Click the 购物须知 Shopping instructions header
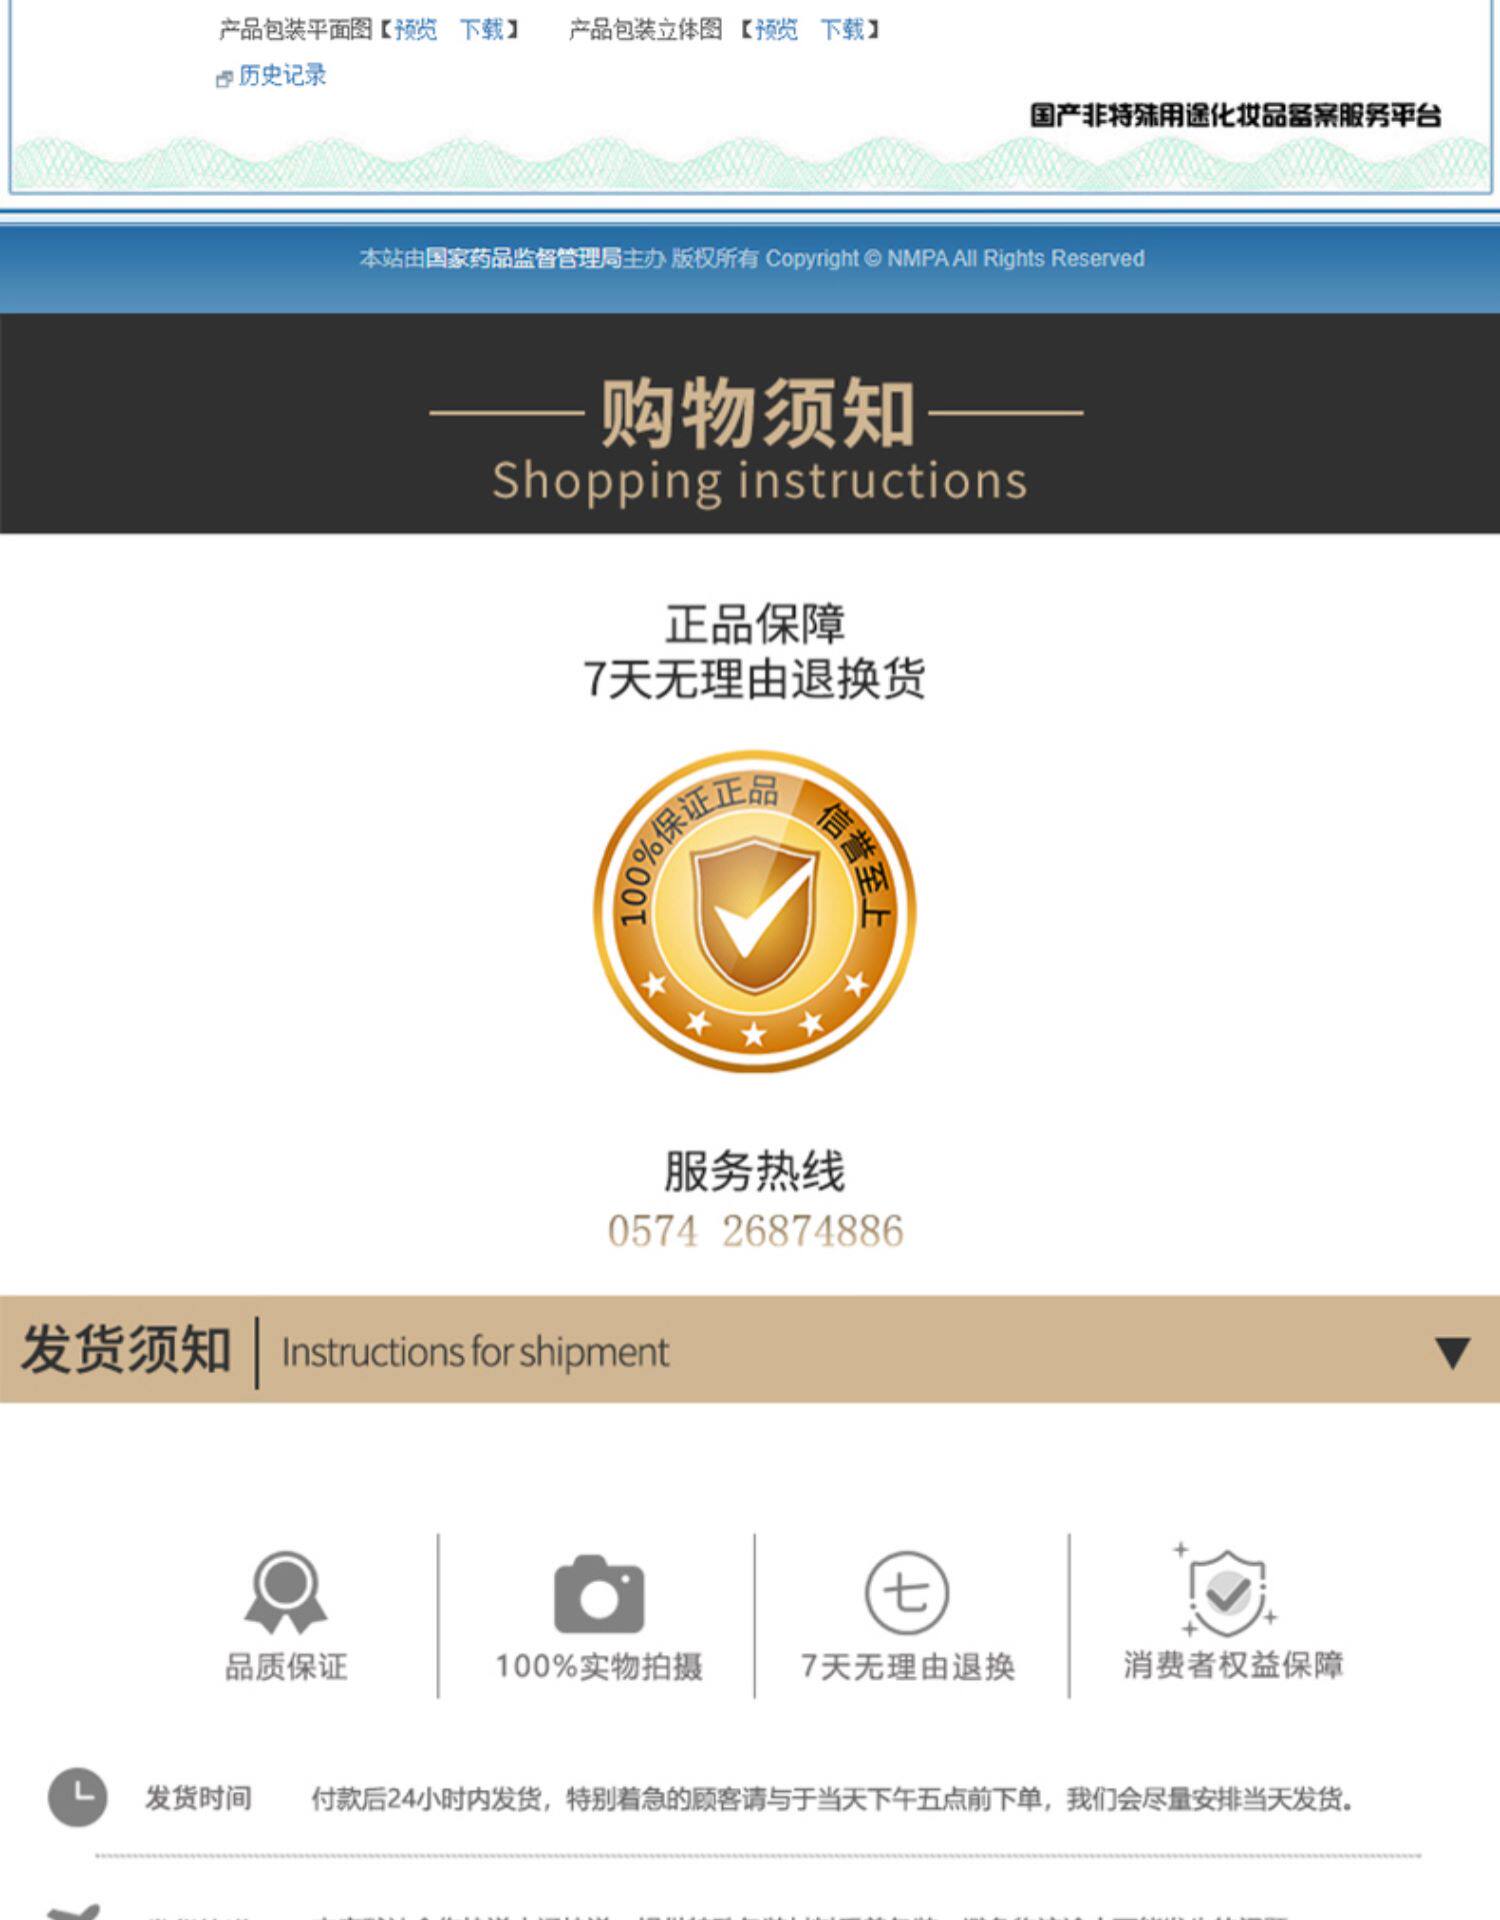The image size is (1500, 1920). click(757, 439)
